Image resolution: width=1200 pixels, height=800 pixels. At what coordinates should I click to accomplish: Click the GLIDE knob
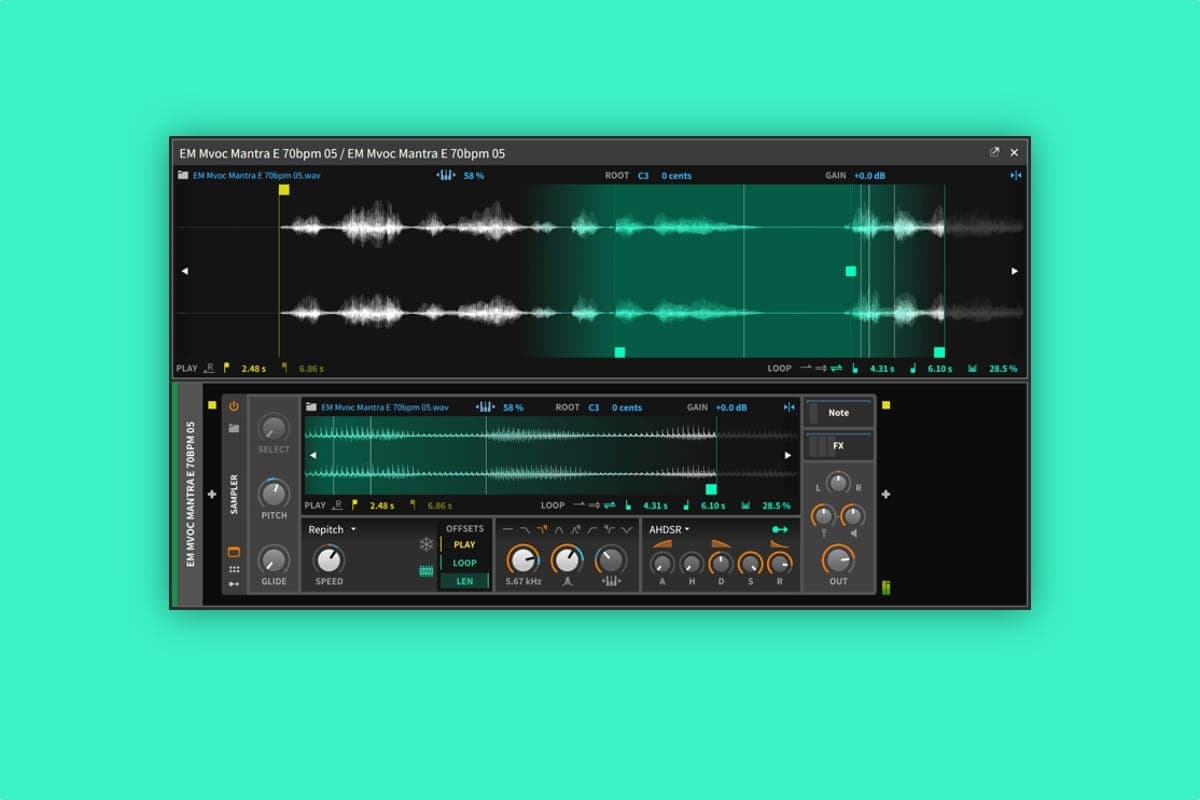pos(274,560)
